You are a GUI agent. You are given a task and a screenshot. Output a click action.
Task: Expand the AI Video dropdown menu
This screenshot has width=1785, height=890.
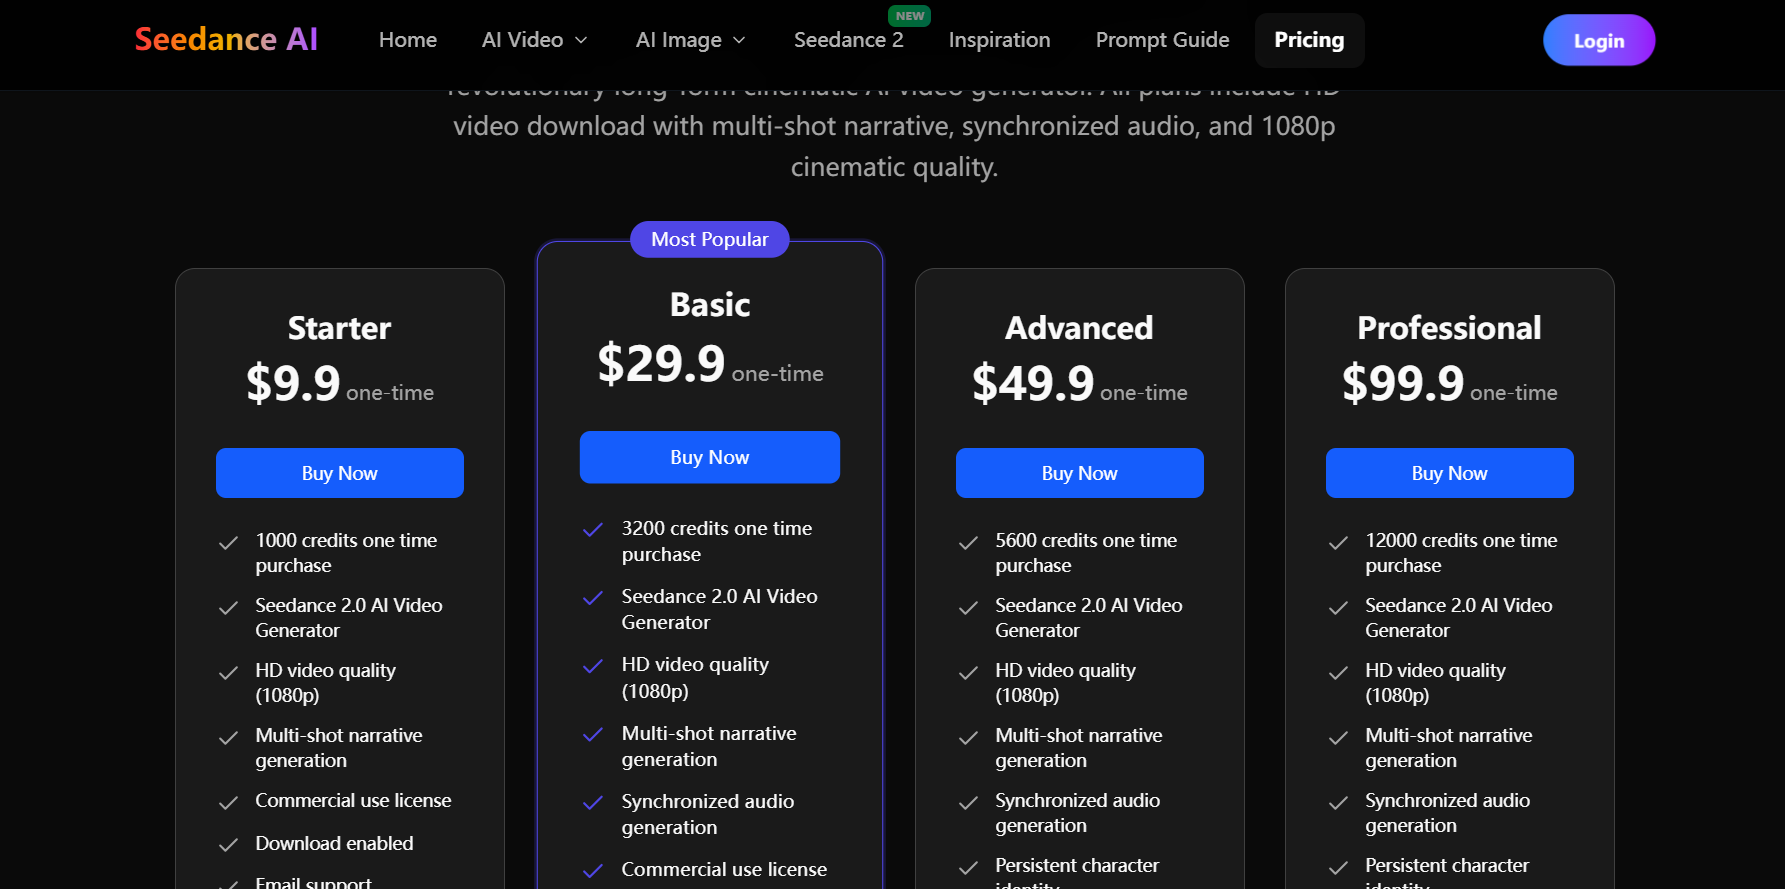point(534,40)
